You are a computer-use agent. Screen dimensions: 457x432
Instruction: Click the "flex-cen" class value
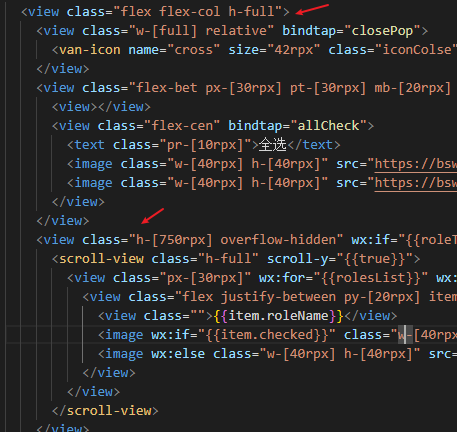182,126
